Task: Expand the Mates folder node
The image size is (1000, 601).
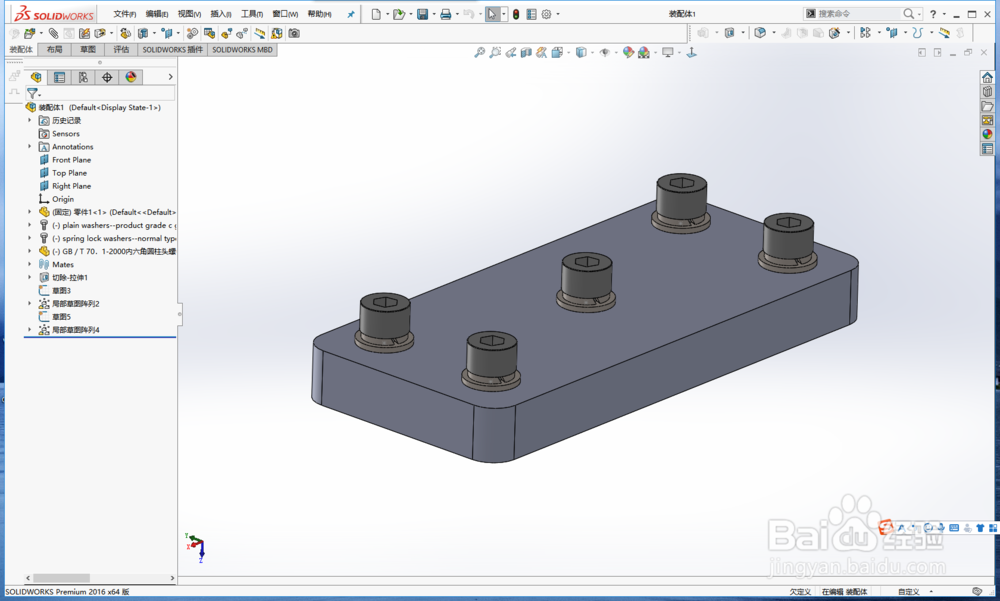Action: [x=29, y=263]
